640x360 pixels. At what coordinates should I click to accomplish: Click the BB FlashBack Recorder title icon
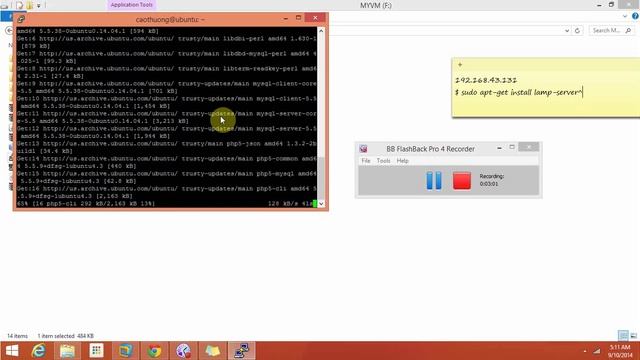363,149
